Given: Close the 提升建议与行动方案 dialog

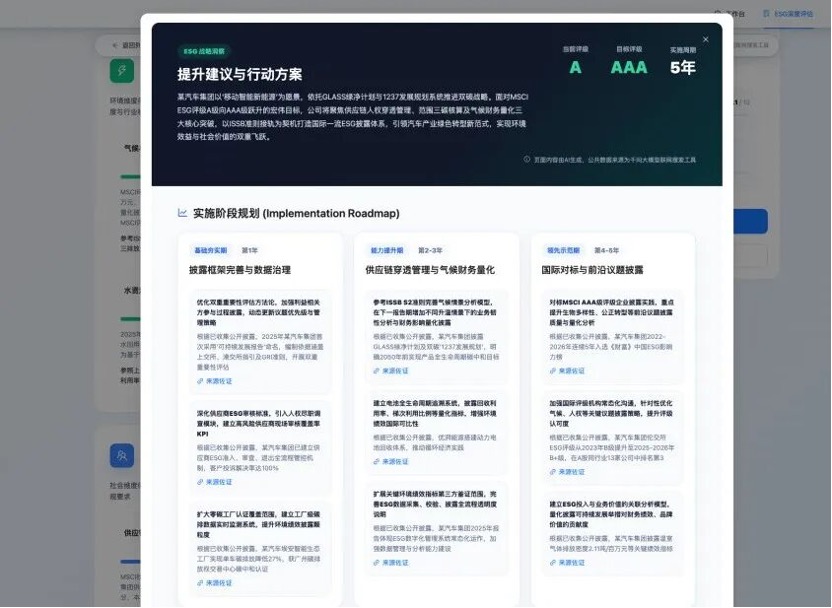Looking at the screenshot, I should pyautogui.click(x=705, y=39).
